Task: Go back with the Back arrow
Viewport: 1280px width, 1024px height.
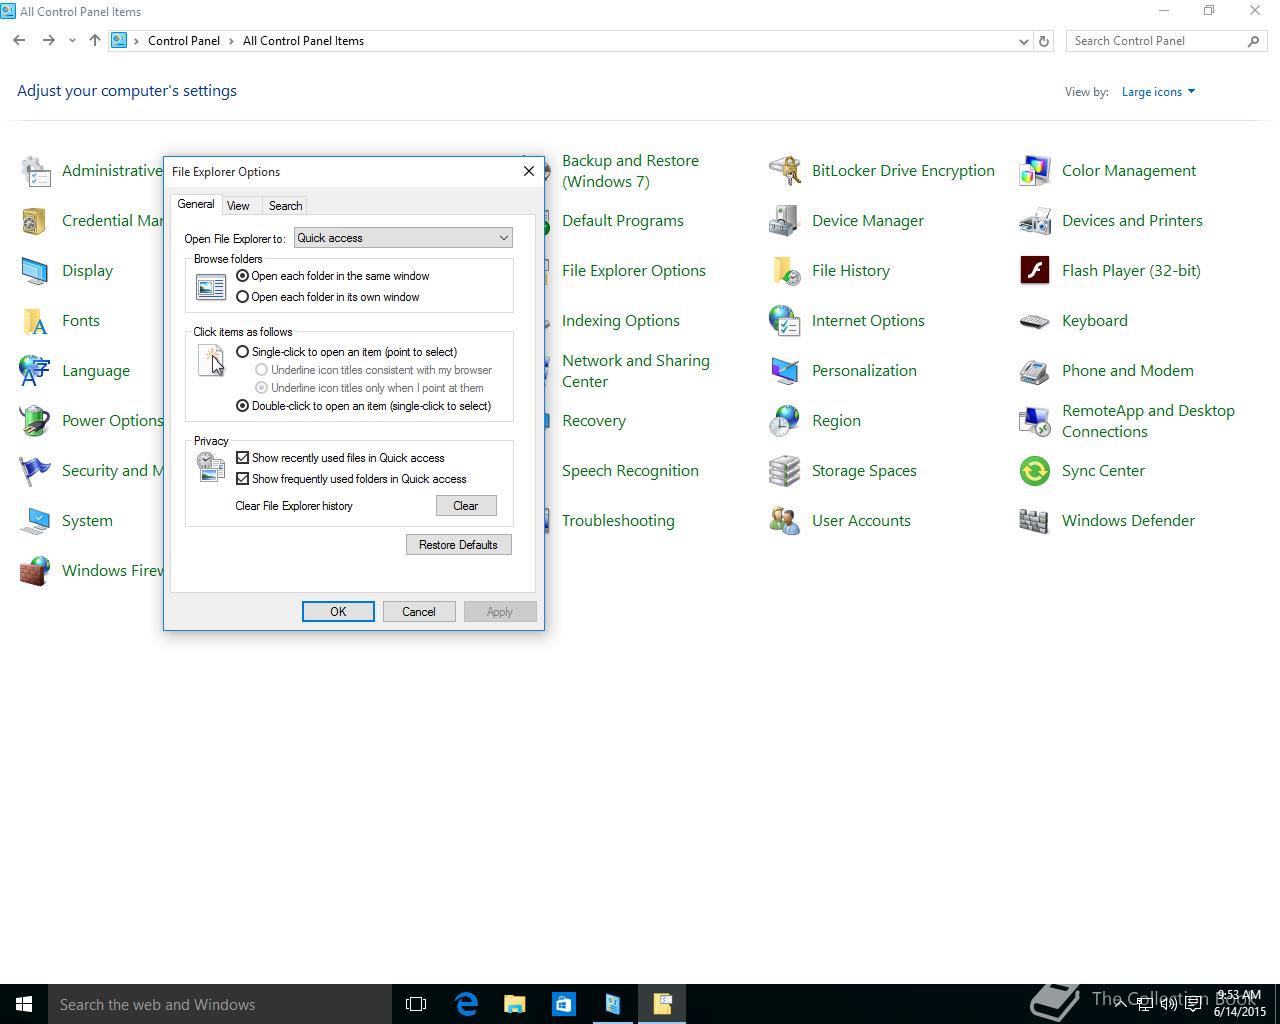Action: 19,41
